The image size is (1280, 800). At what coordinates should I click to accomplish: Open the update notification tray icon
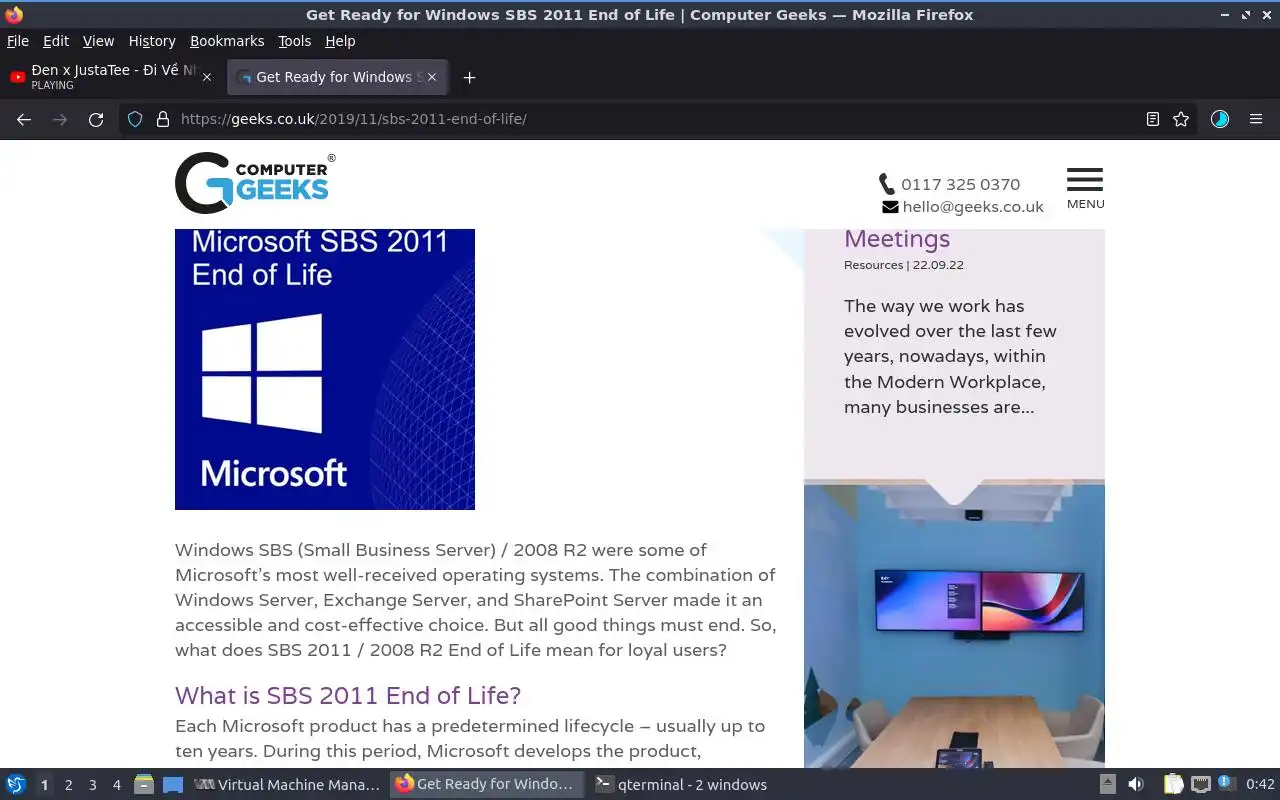(1226, 784)
